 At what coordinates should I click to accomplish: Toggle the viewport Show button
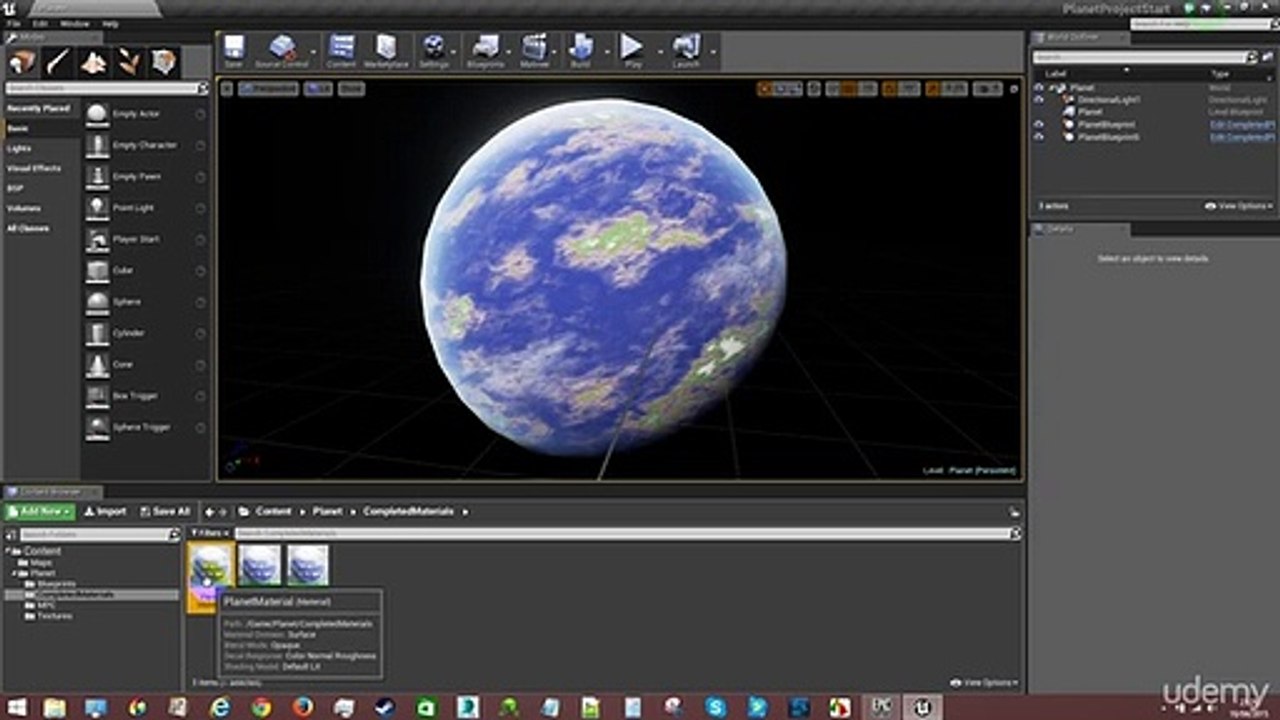coord(351,89)
